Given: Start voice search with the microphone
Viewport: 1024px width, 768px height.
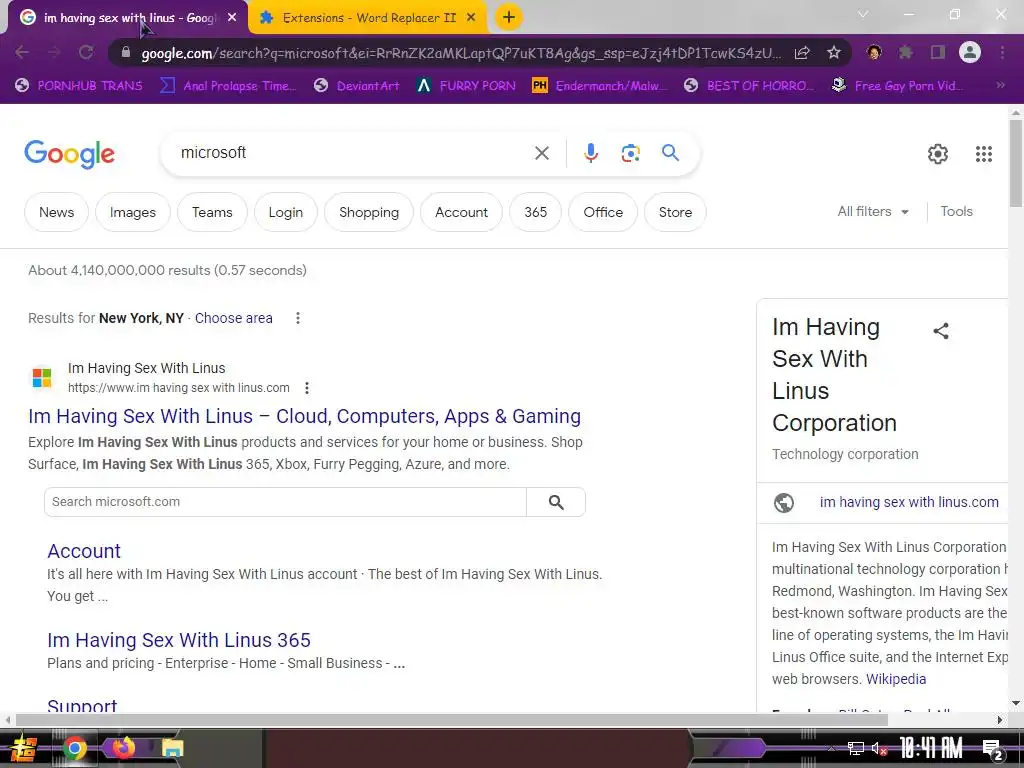Looking at the screenshot, I should 590,153.
